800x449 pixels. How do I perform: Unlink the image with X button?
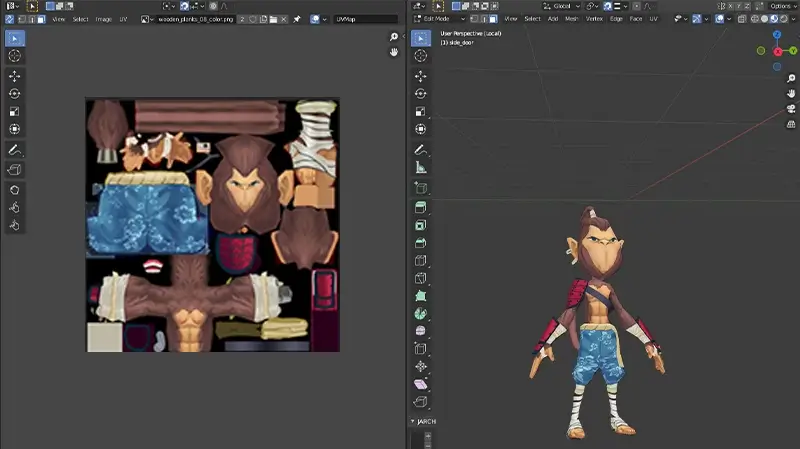point(284,19)
